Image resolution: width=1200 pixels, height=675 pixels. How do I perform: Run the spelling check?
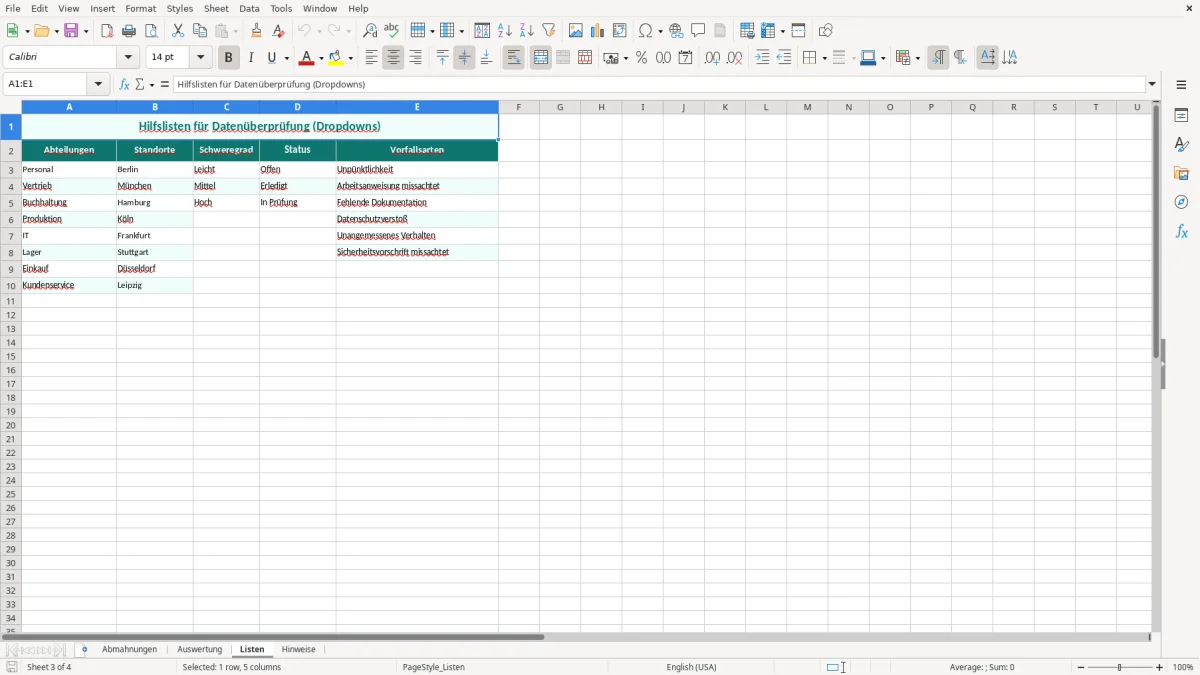392,31
